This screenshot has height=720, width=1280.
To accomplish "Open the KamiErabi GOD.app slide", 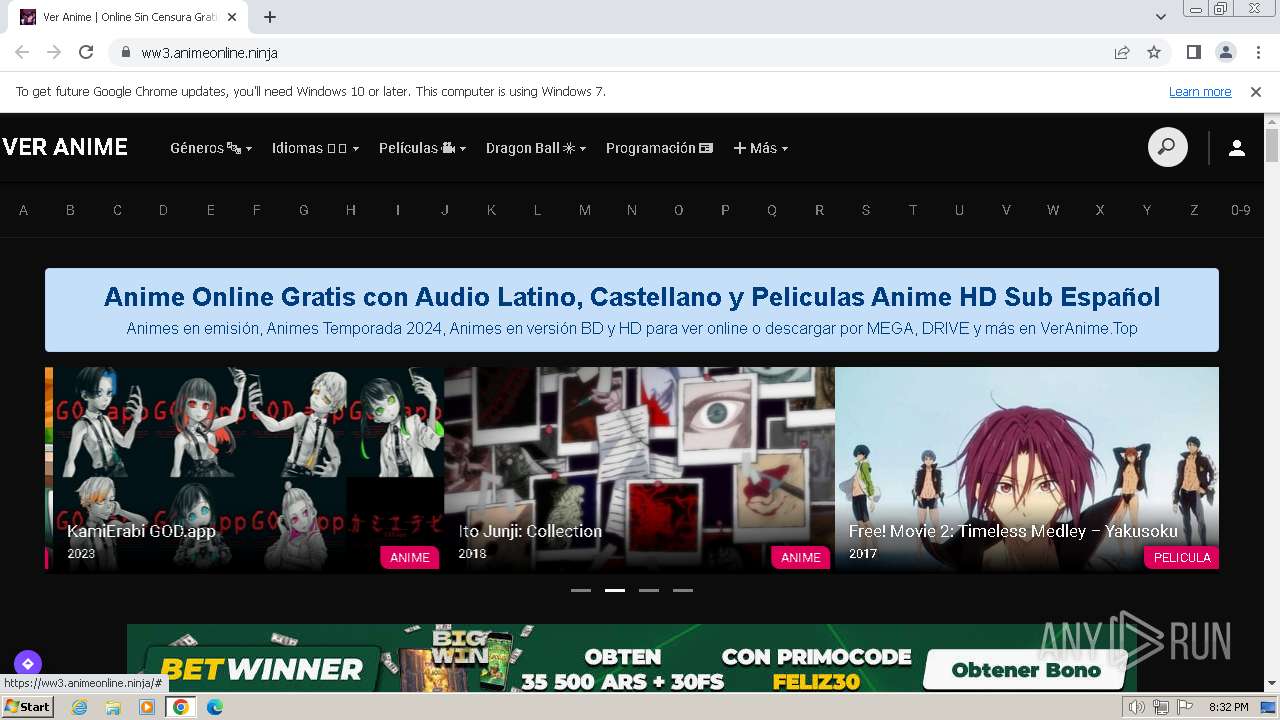I will (249, 469).
